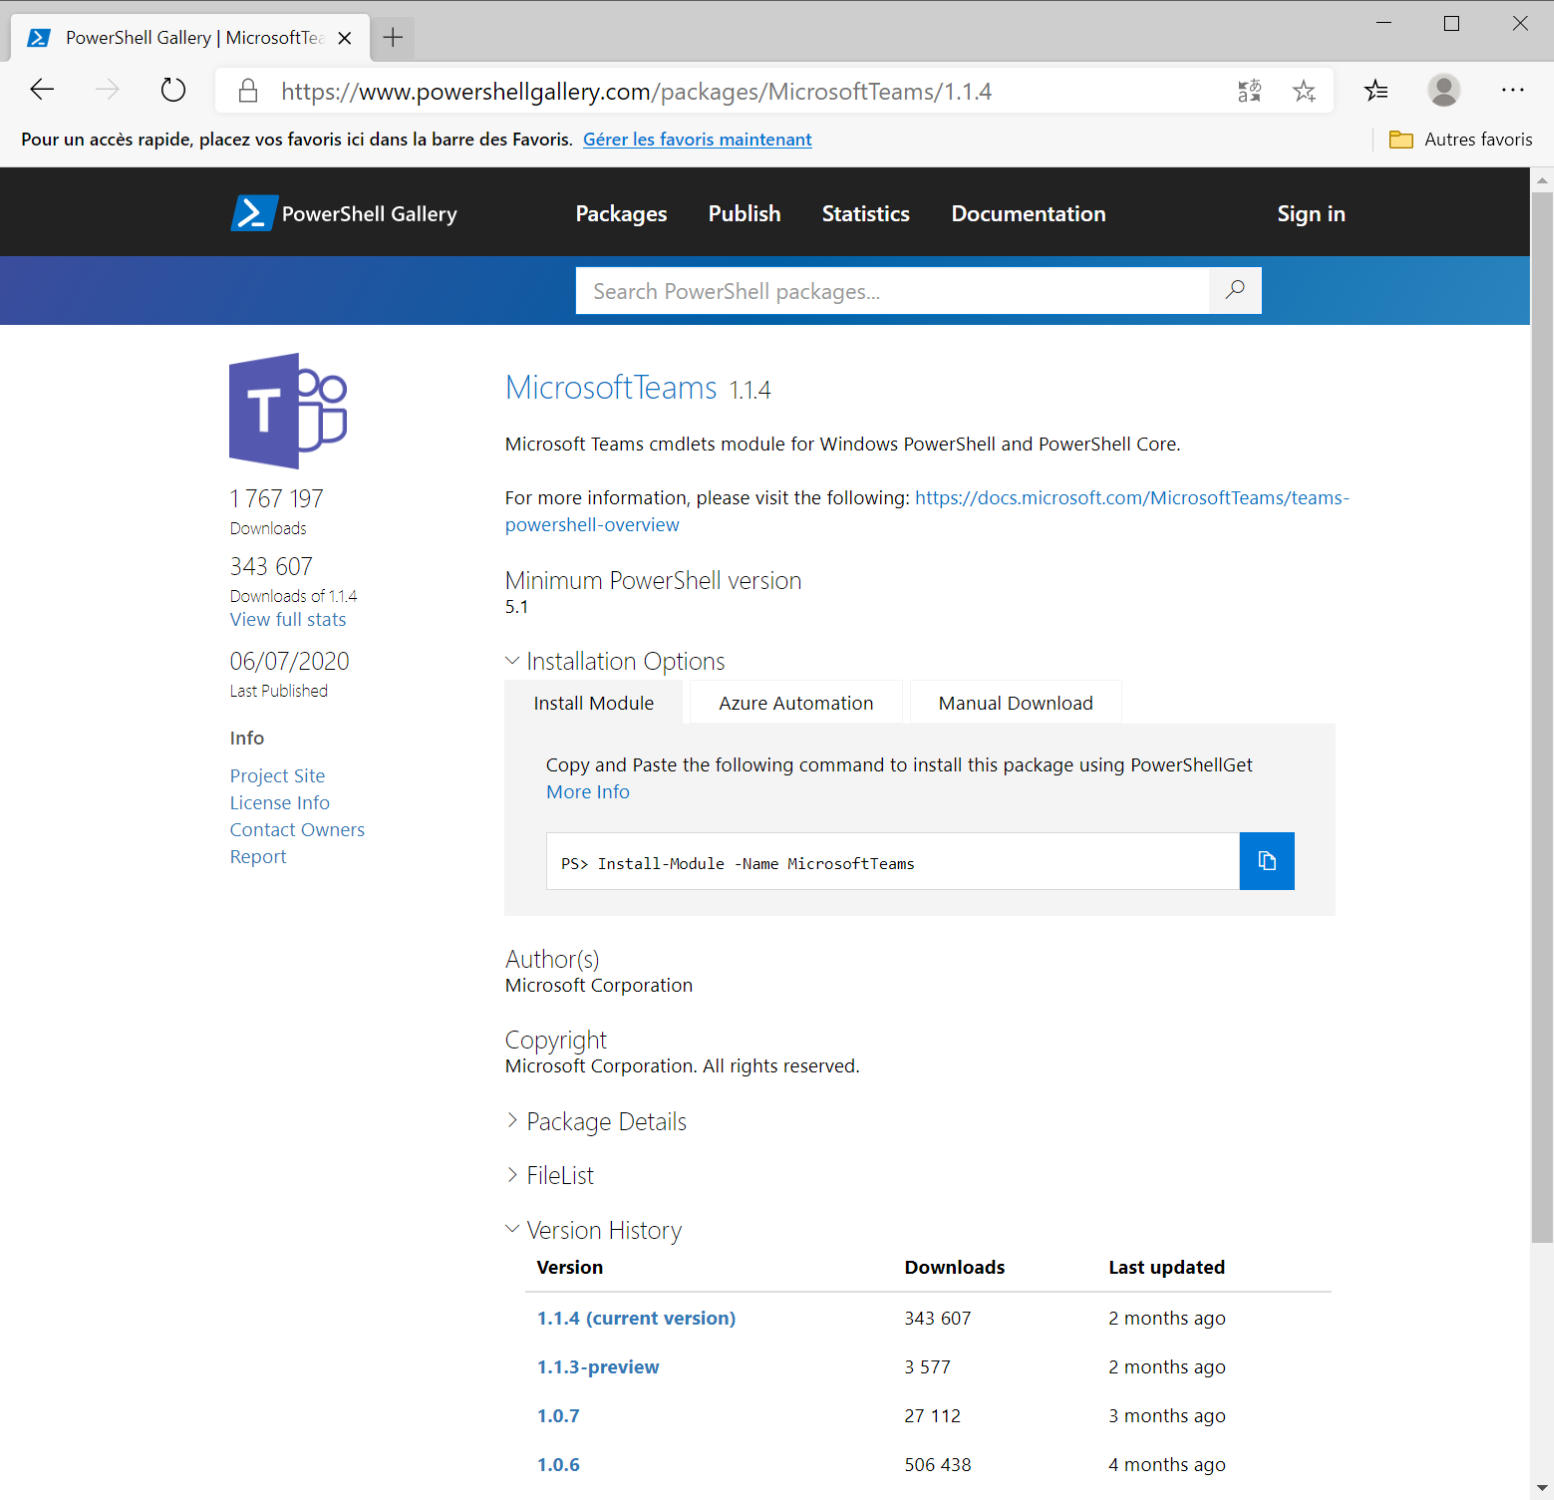Click View full stats

click(288, 619)
